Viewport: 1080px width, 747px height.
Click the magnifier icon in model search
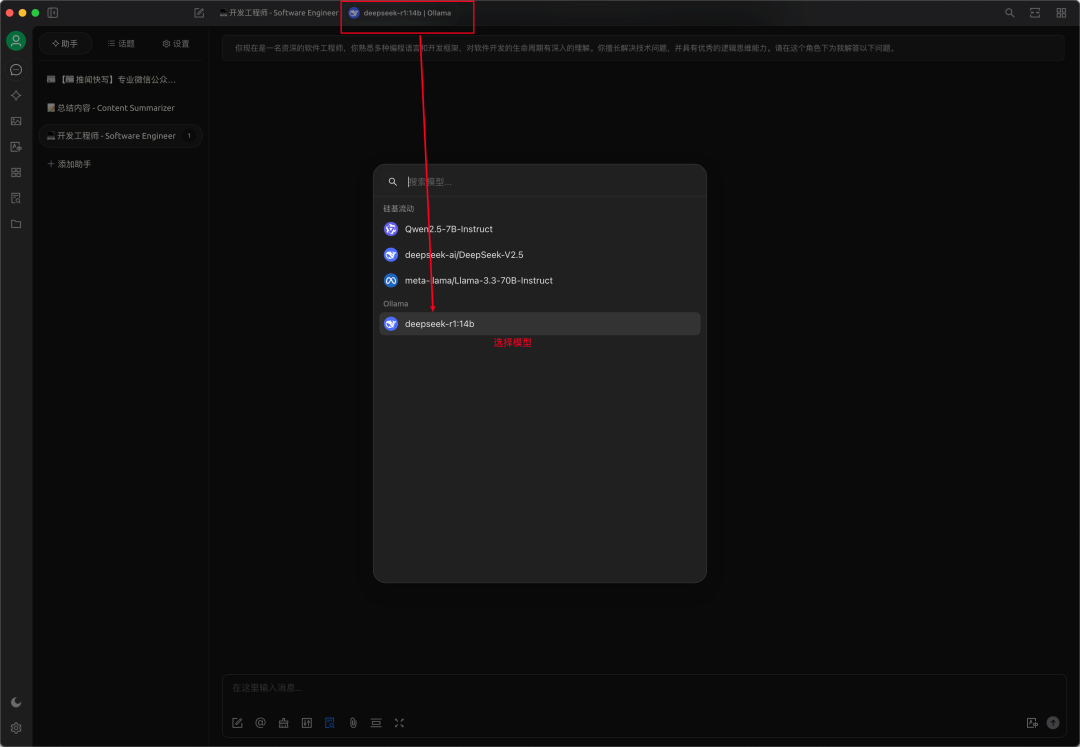click(x=393, y=182)
